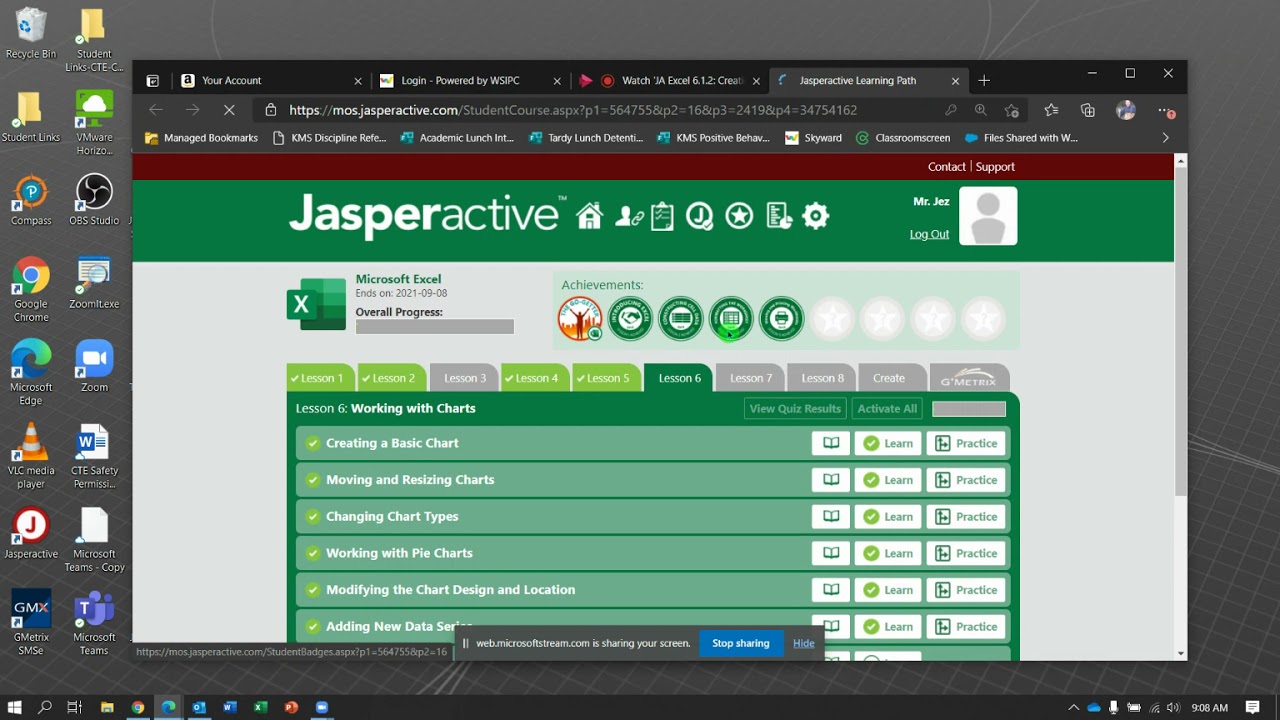Switch to Lesson 8 tab

click(x=822, y=378)
